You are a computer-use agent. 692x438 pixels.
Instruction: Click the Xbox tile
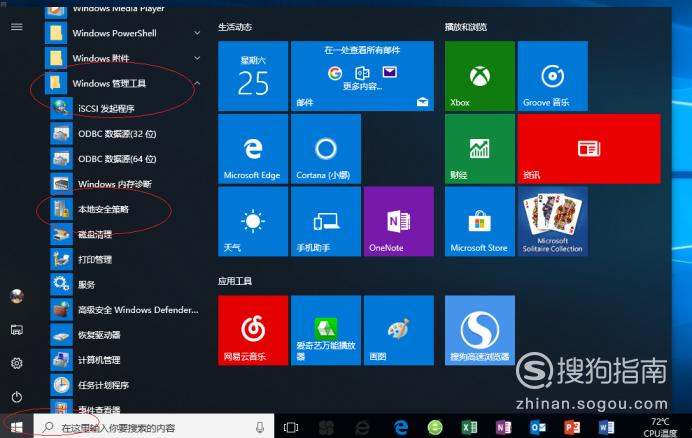(x=480, y=76)
